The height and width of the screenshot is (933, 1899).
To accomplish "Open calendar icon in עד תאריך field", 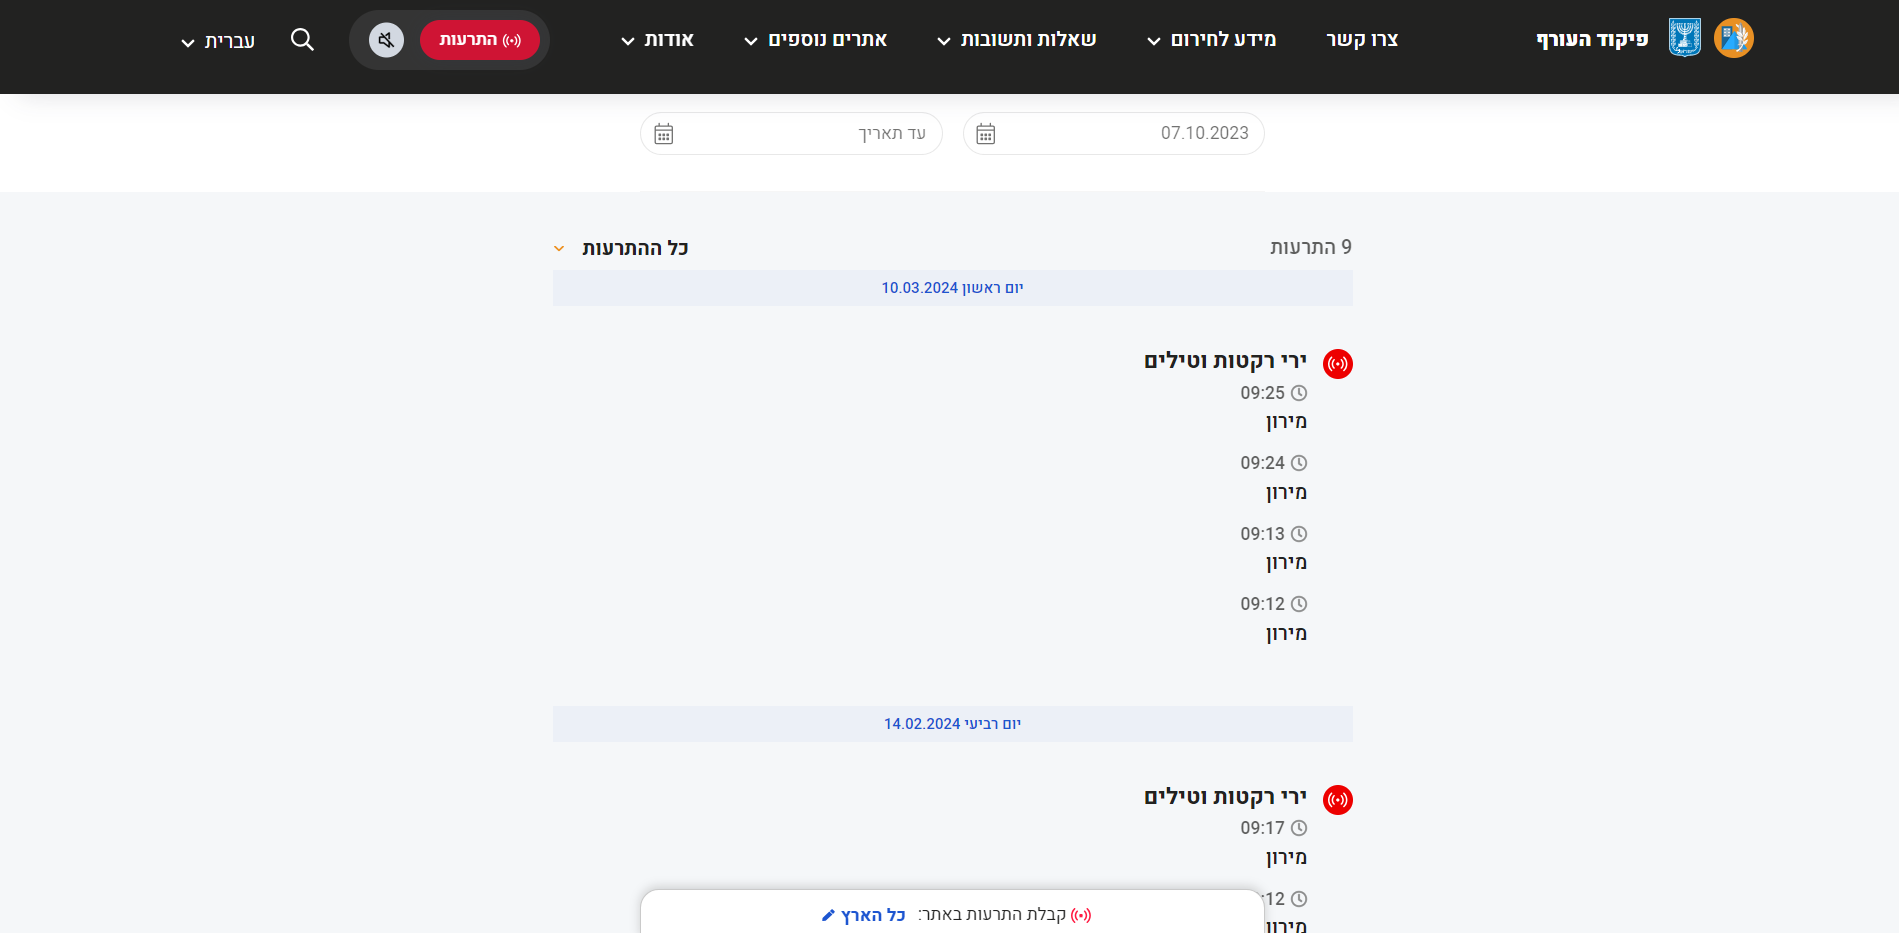I will coord(664,134).
